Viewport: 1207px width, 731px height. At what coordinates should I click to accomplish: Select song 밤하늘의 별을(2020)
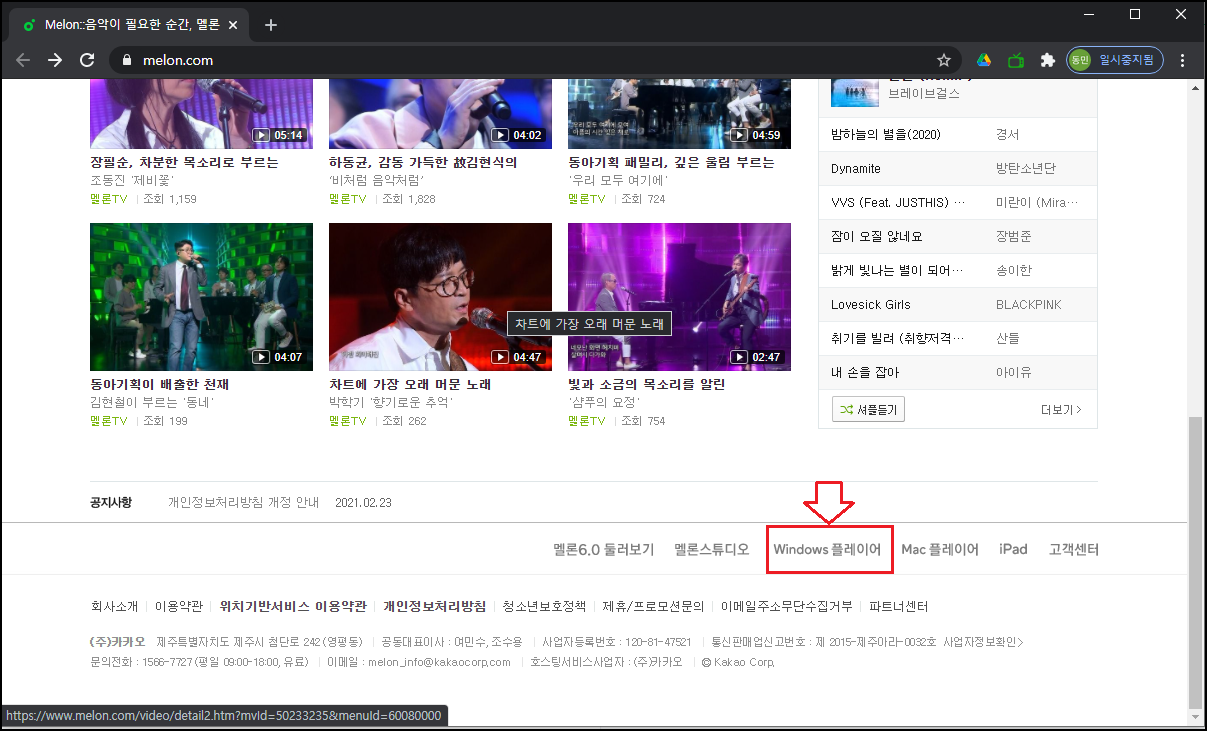pos(886,134)
